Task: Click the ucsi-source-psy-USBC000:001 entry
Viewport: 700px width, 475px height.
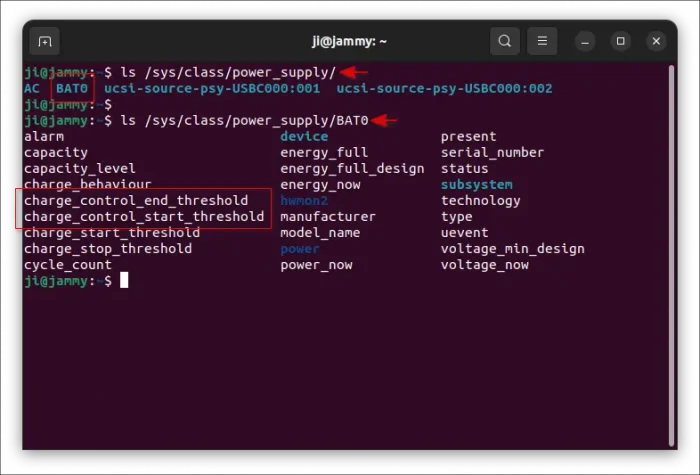Action: pyautogui.click(x=212, y=88)
